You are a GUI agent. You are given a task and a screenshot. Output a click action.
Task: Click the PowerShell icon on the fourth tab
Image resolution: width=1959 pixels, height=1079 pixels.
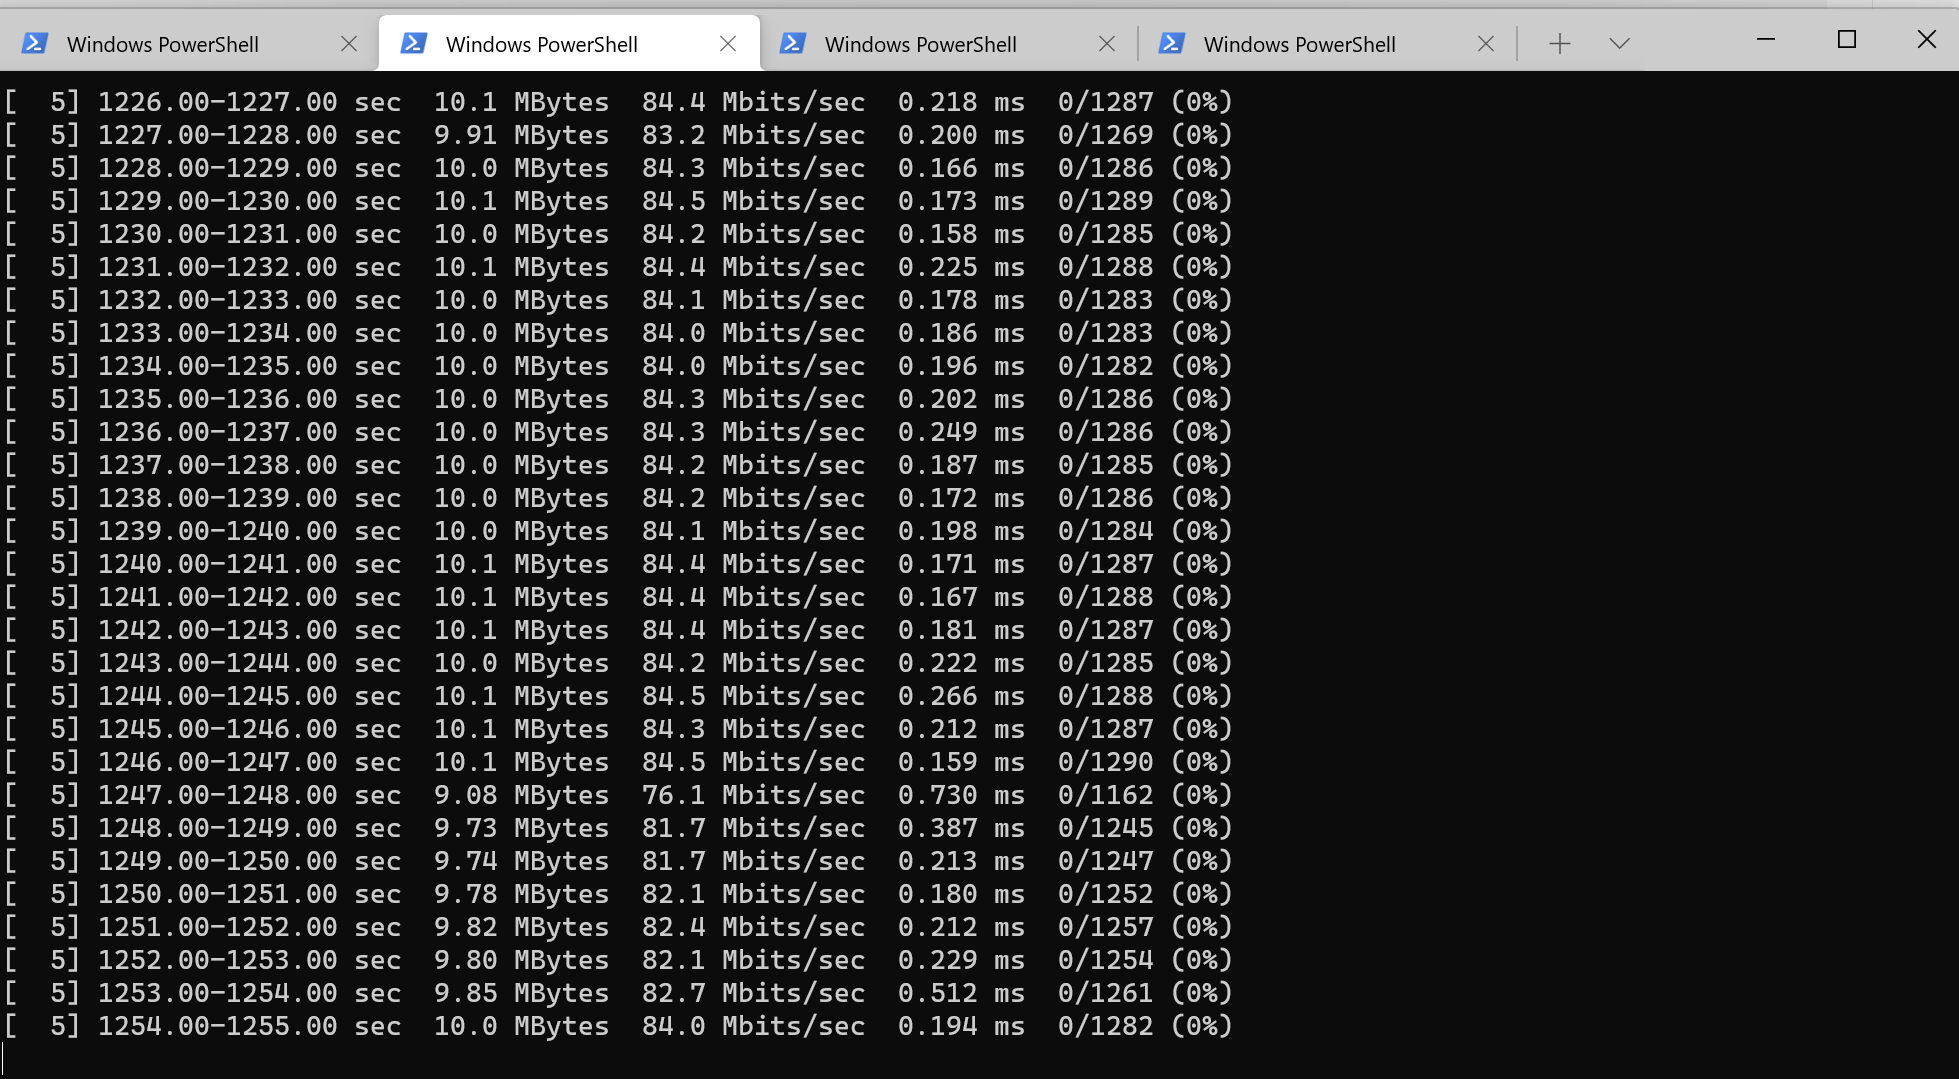click(x=1170, y=43)
